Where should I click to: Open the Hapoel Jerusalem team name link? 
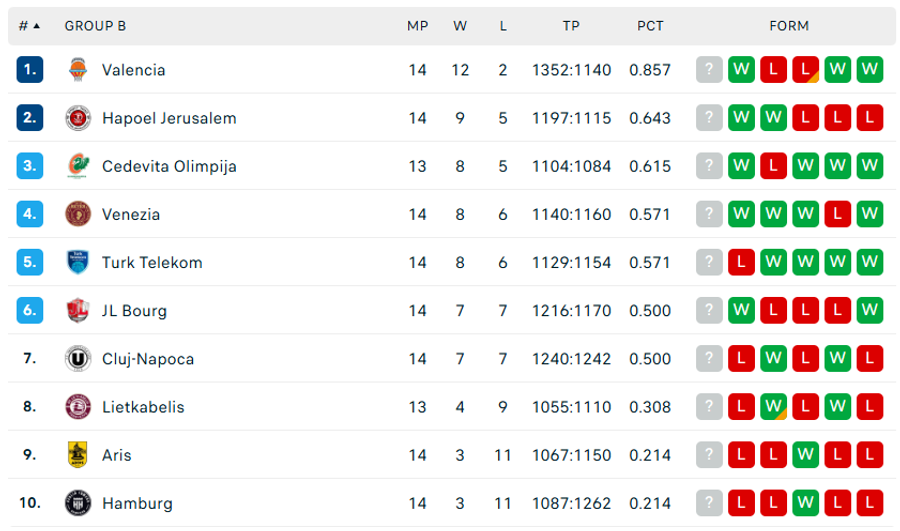pyautogui.click(x=169, y=118)
